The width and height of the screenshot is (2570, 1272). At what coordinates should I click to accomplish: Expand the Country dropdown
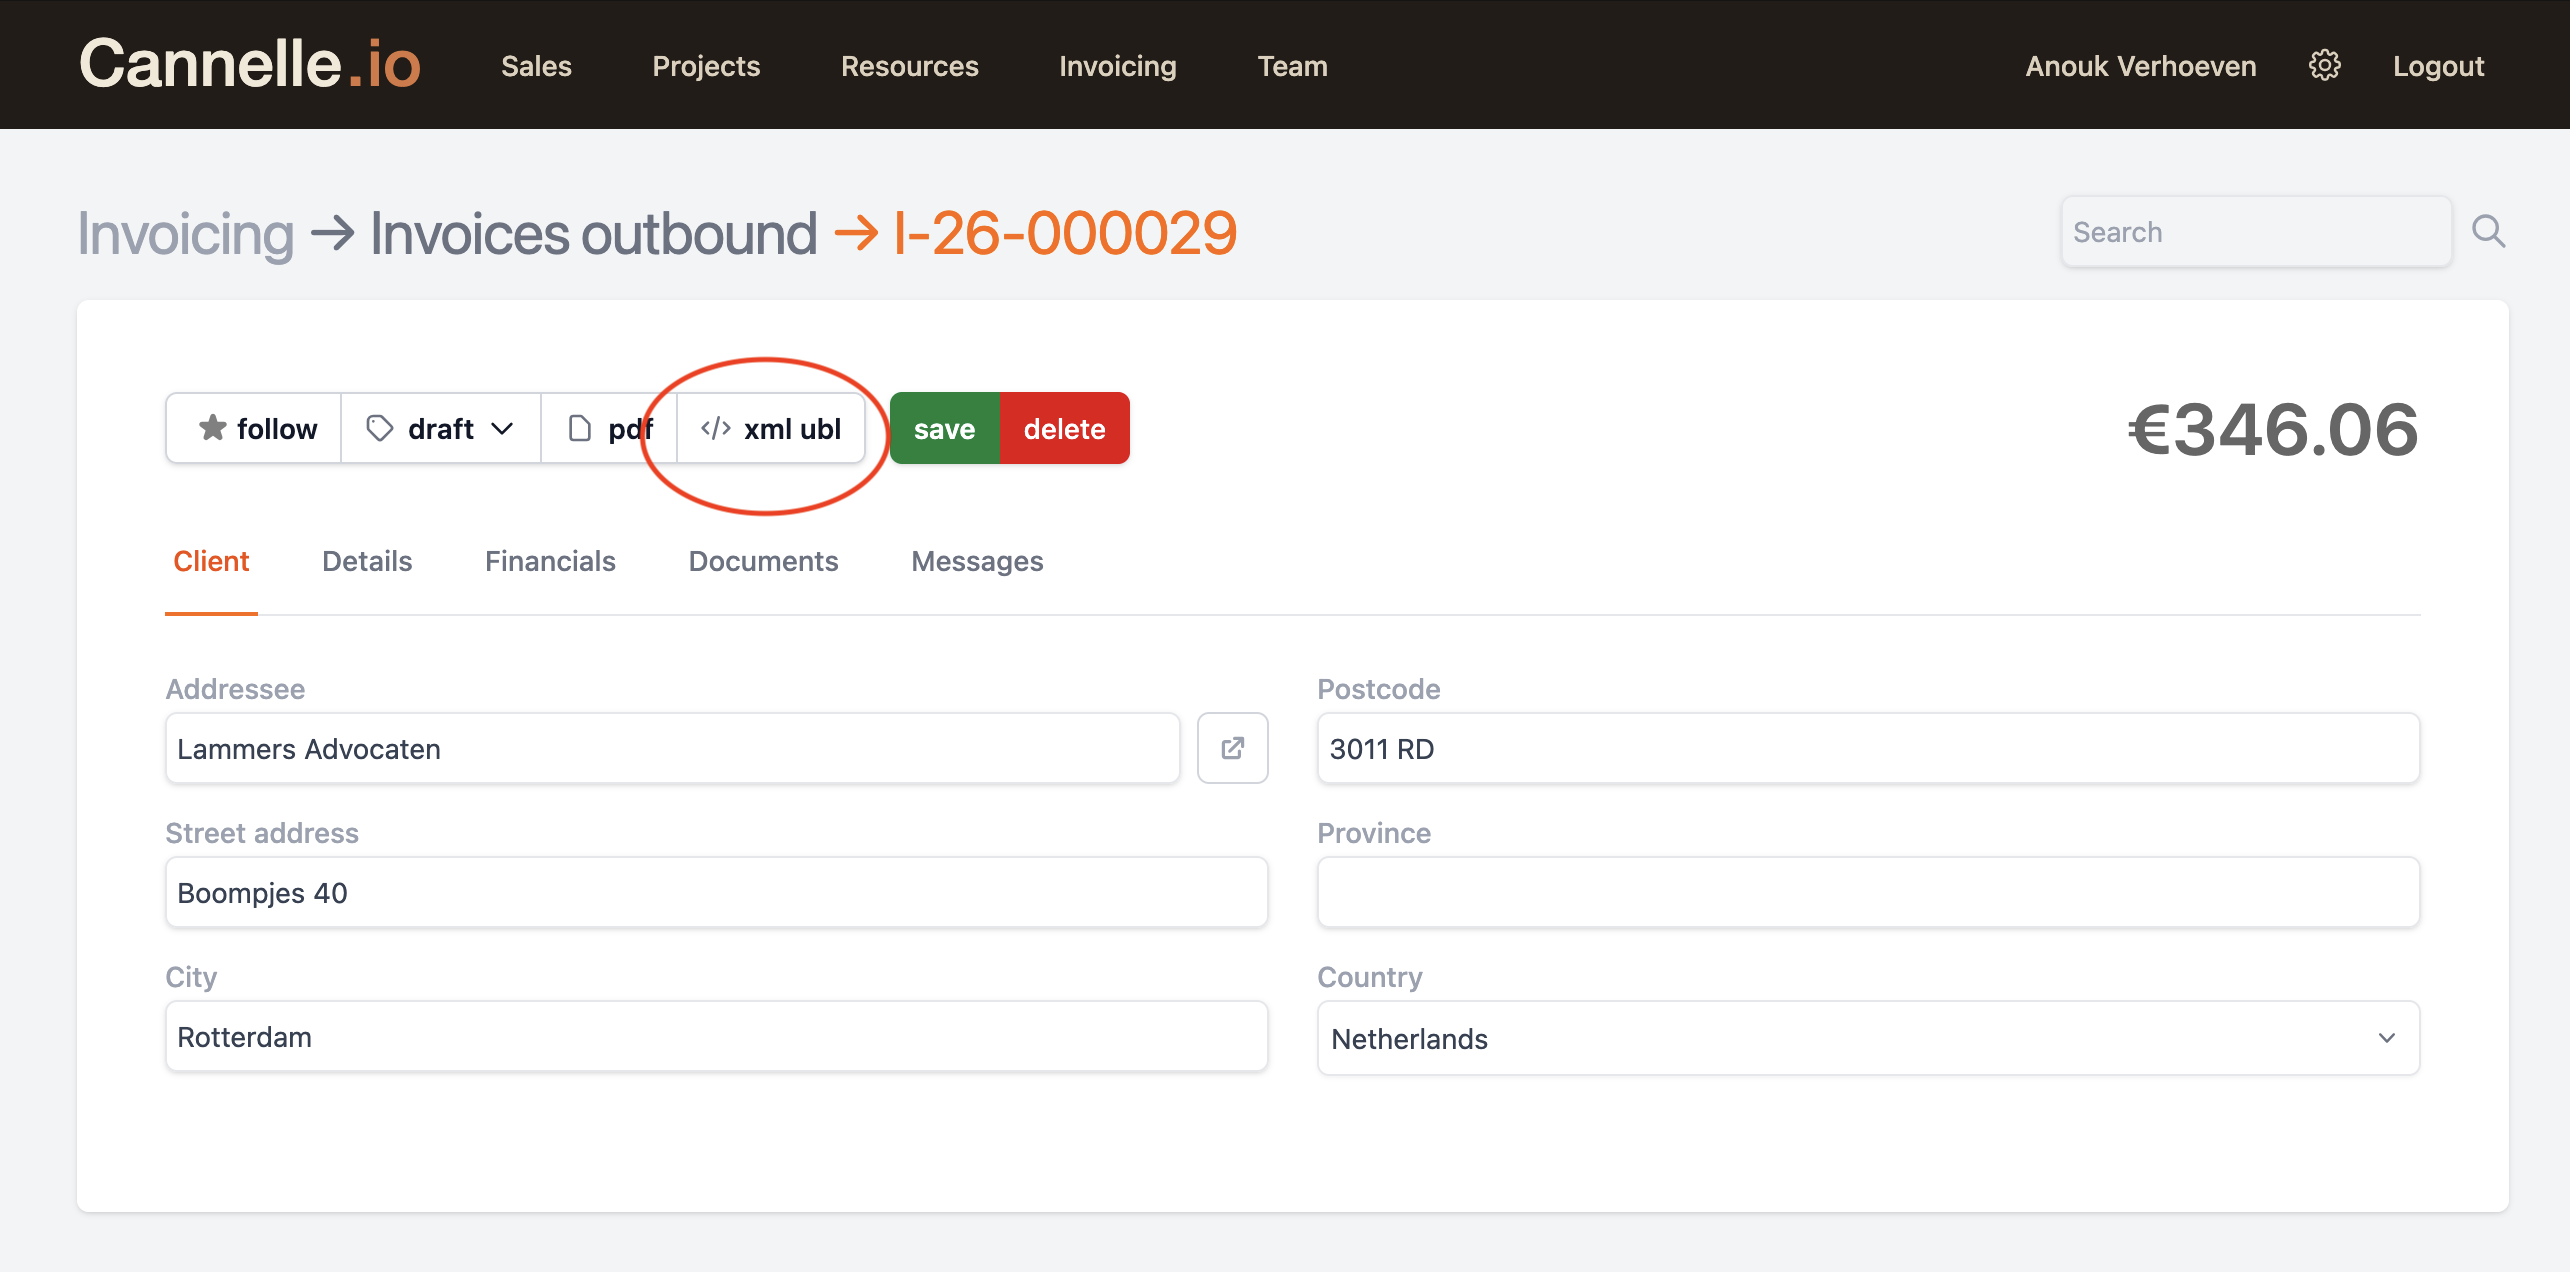(1868, 1038)
